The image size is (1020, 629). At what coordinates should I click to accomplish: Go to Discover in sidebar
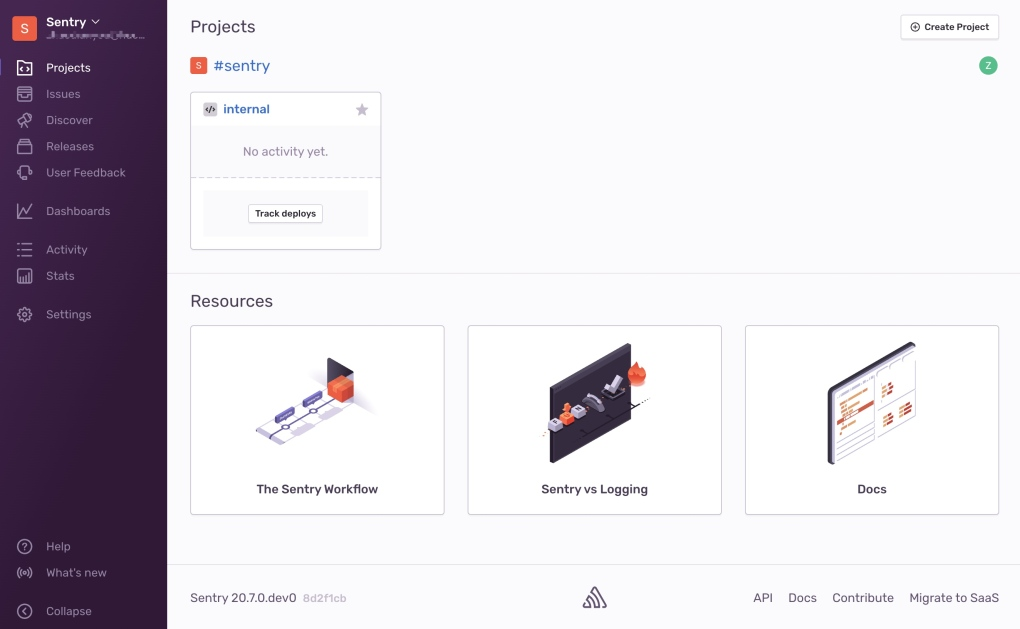point(69,120)
